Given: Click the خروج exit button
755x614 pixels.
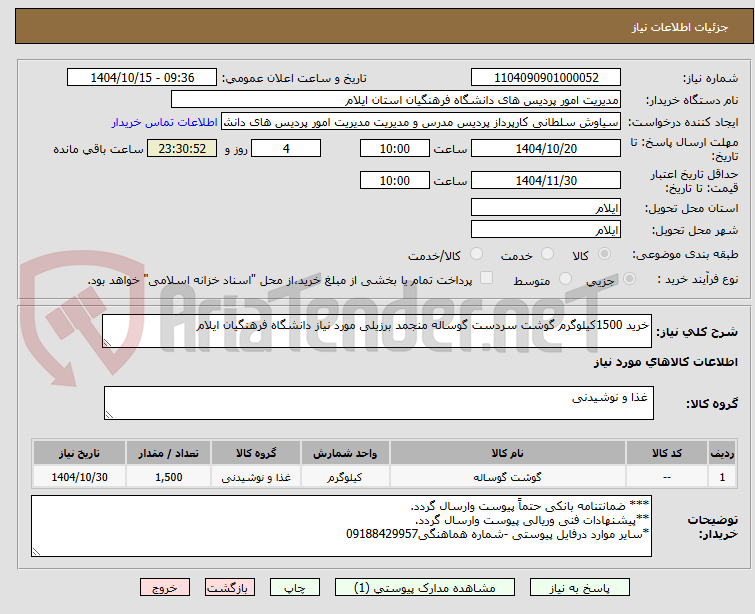Looking at the screenshot, I should pyautogui.click(x=165, y=588).
